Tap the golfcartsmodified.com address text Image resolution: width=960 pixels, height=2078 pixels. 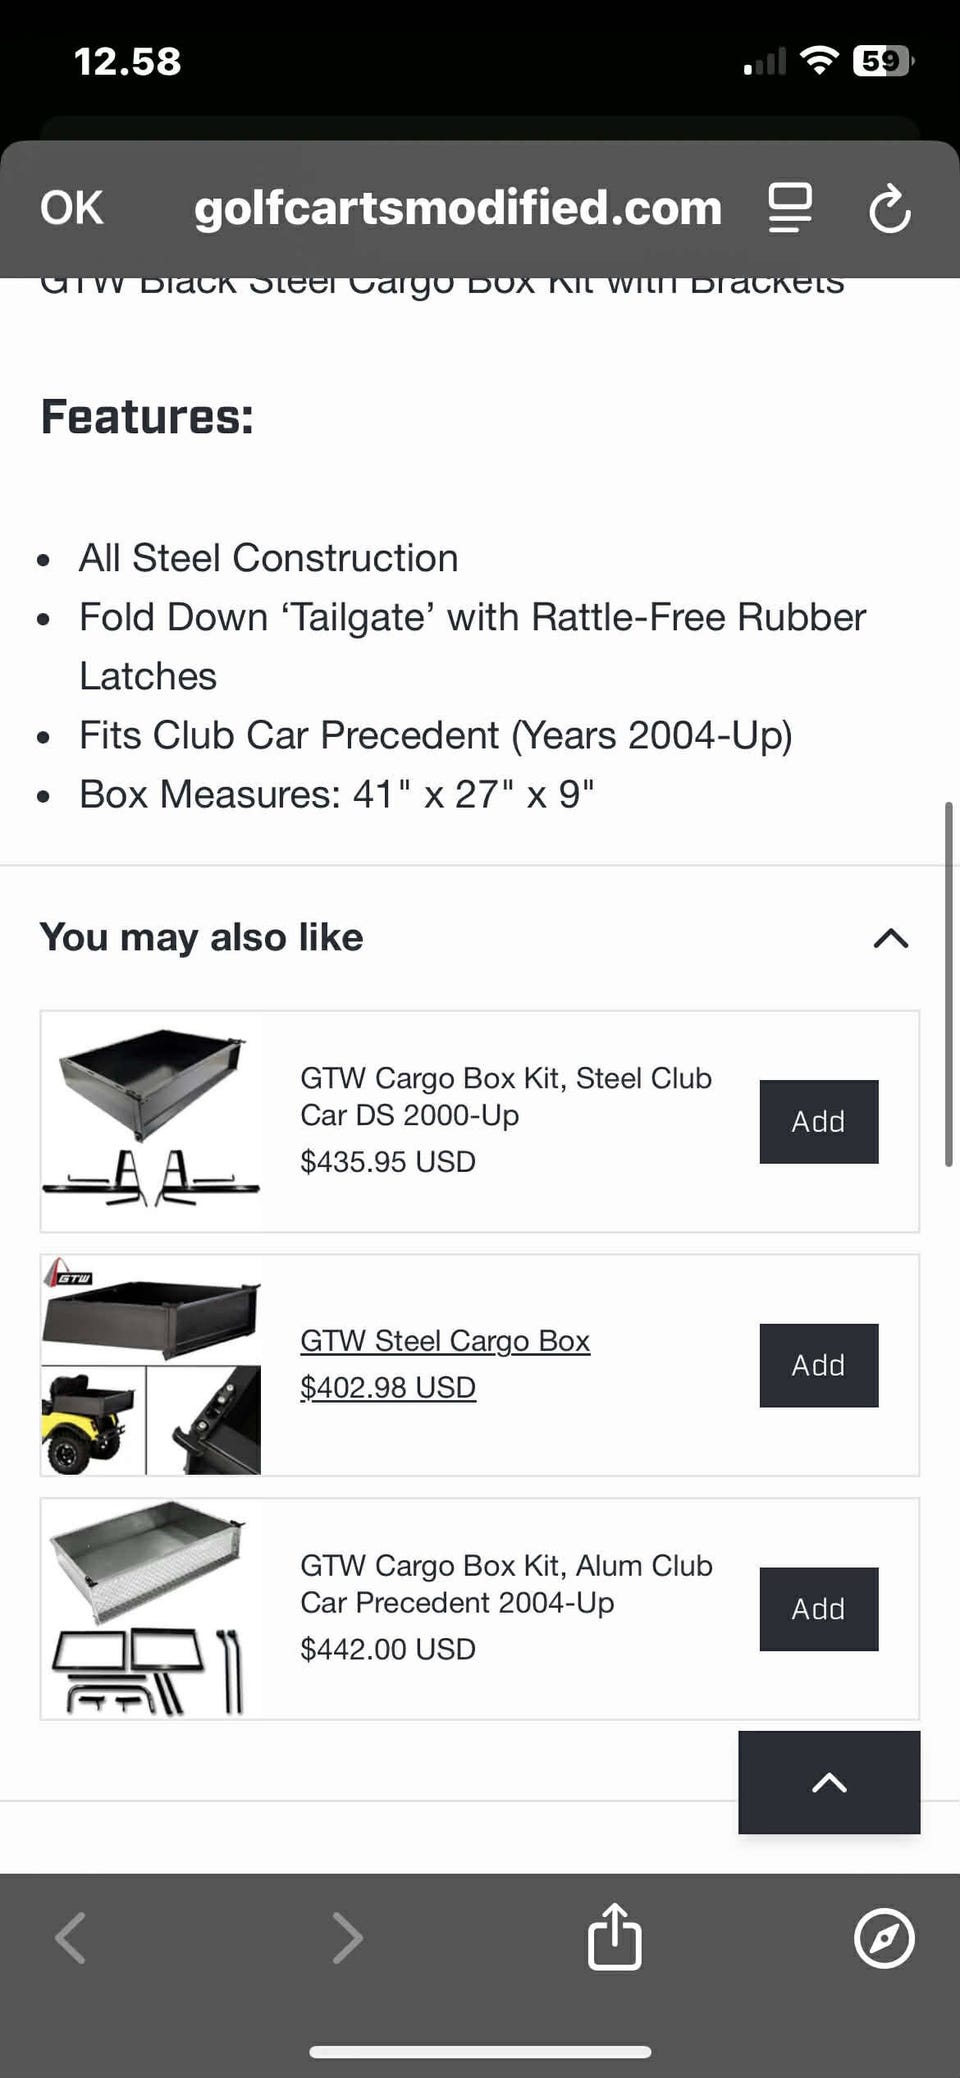458,208
